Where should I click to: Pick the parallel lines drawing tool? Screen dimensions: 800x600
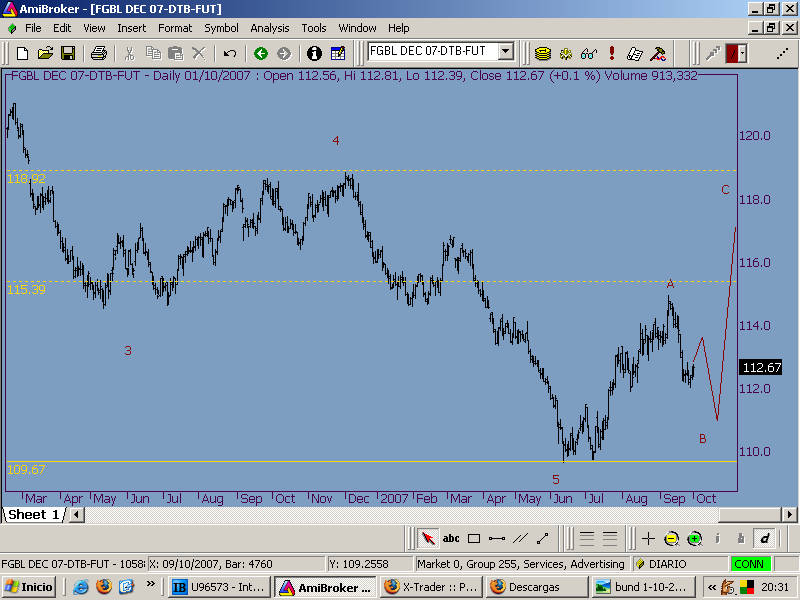[520, 538]
